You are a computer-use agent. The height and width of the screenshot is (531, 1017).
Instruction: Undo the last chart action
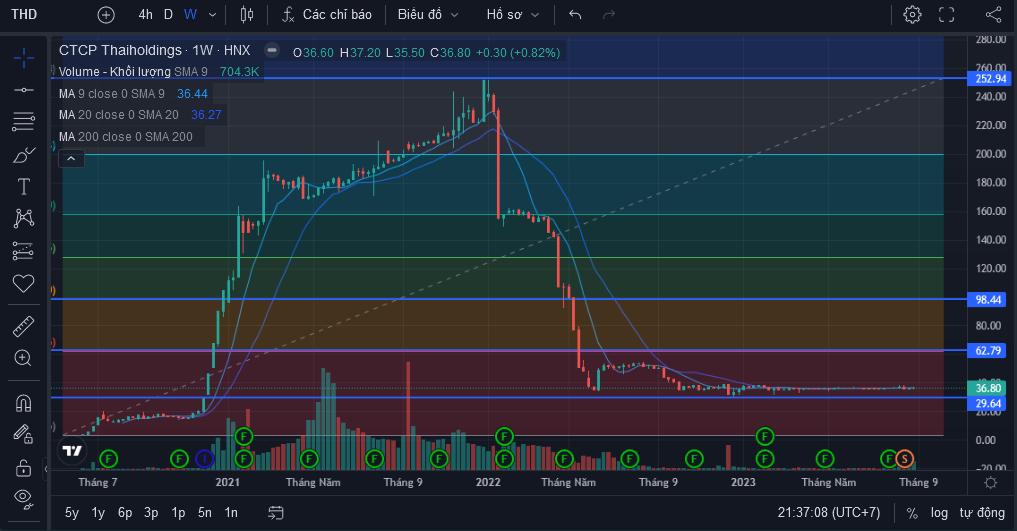[x=575, y=15]
